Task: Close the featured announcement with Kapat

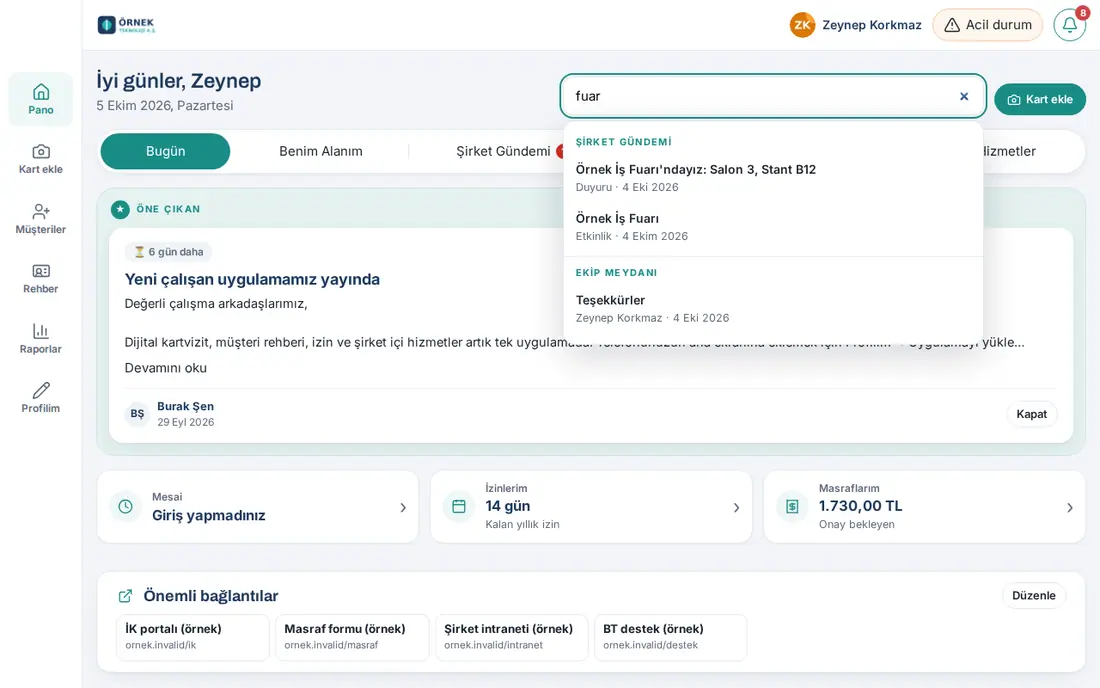Action: [x=1031, y=414]
